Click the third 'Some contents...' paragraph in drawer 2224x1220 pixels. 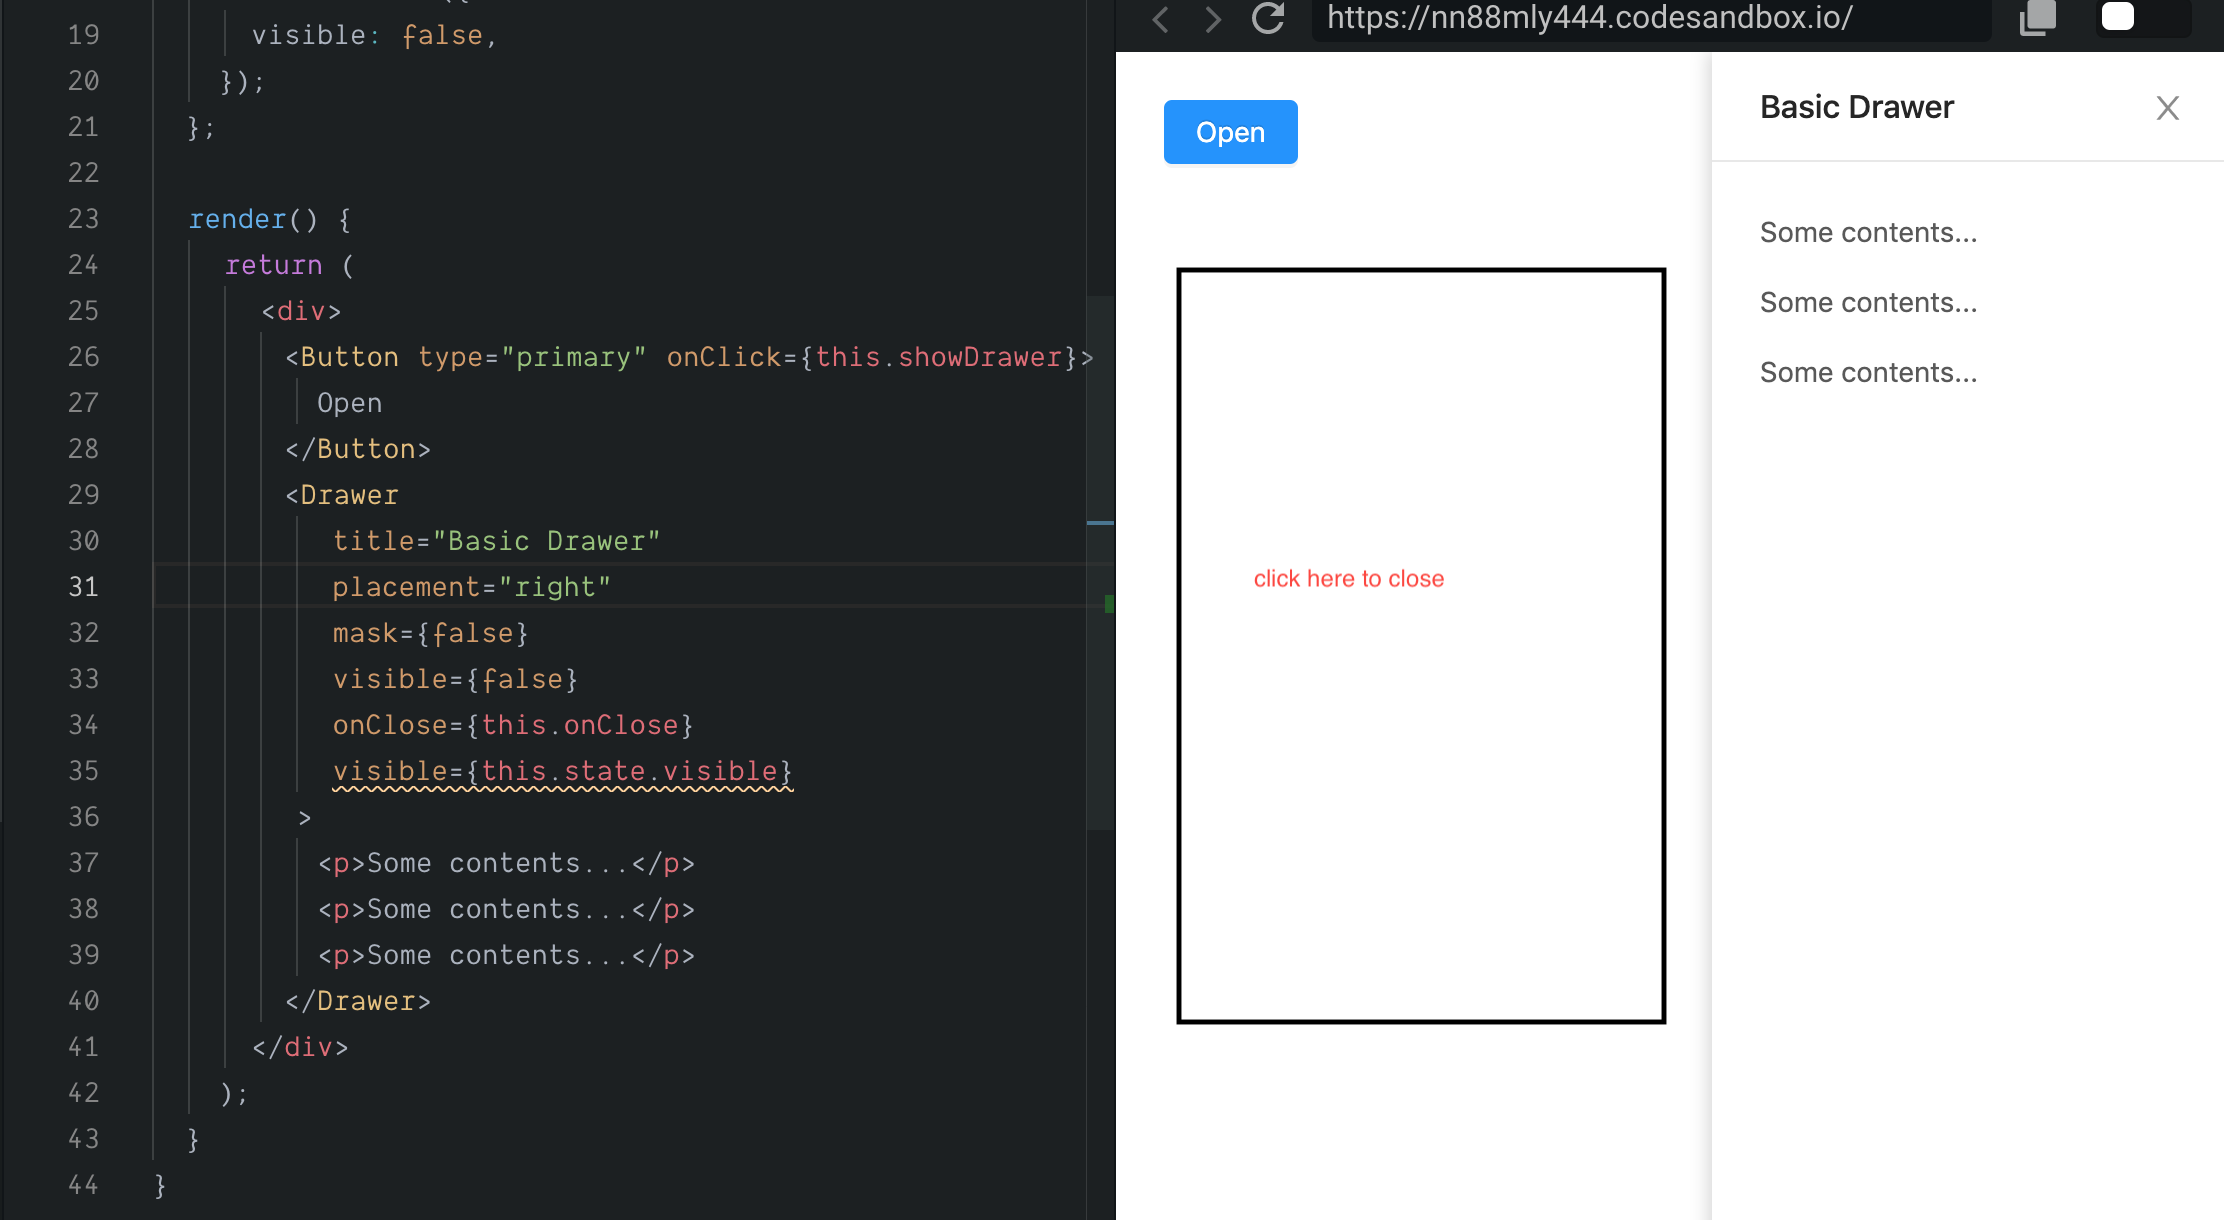coord(1868,373)
